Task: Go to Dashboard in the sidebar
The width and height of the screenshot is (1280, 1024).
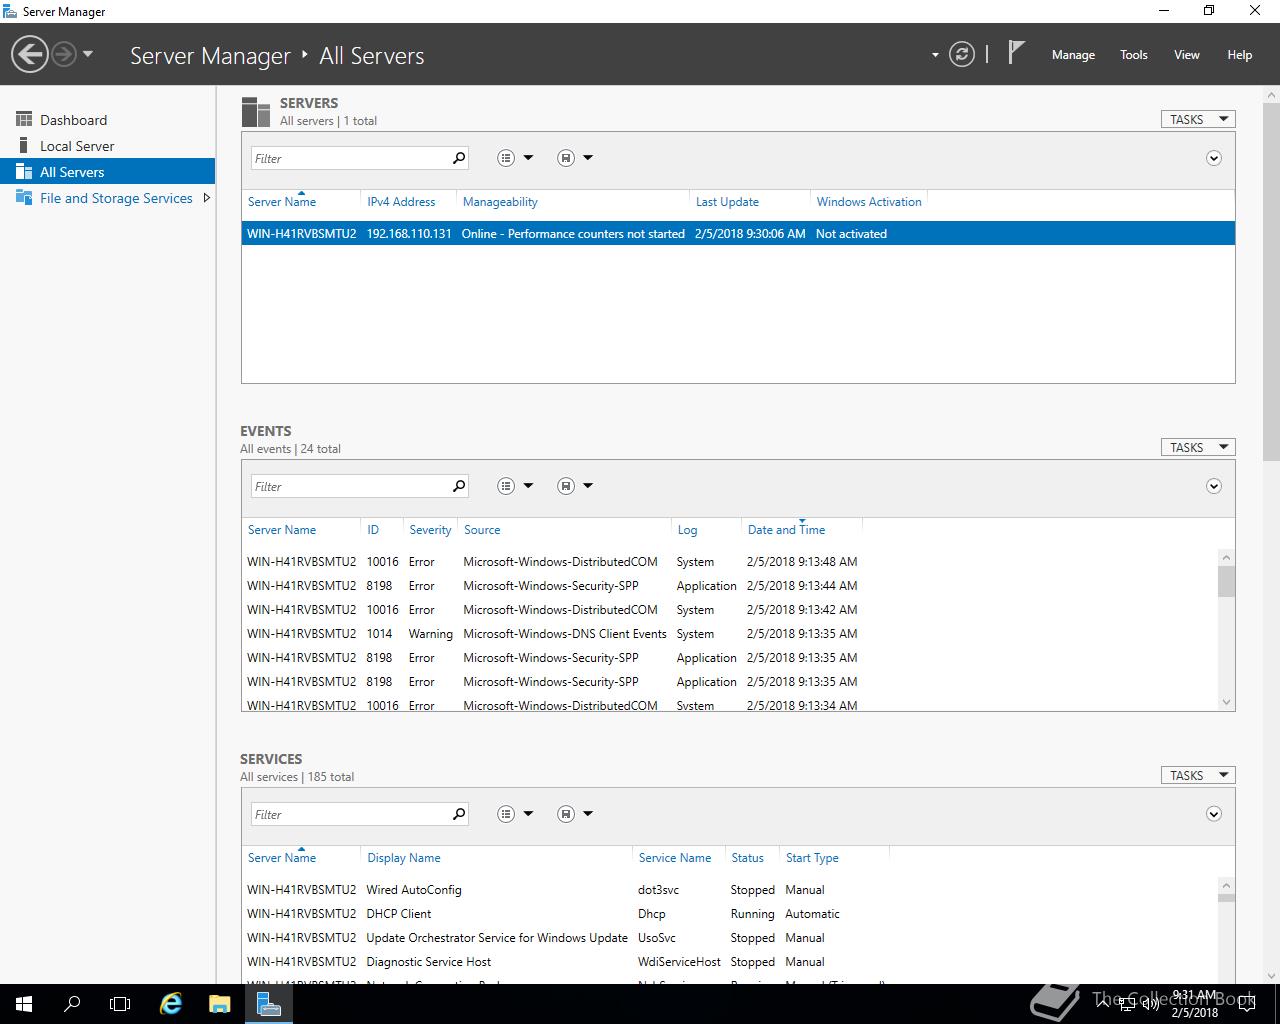Action: (73, 120)
